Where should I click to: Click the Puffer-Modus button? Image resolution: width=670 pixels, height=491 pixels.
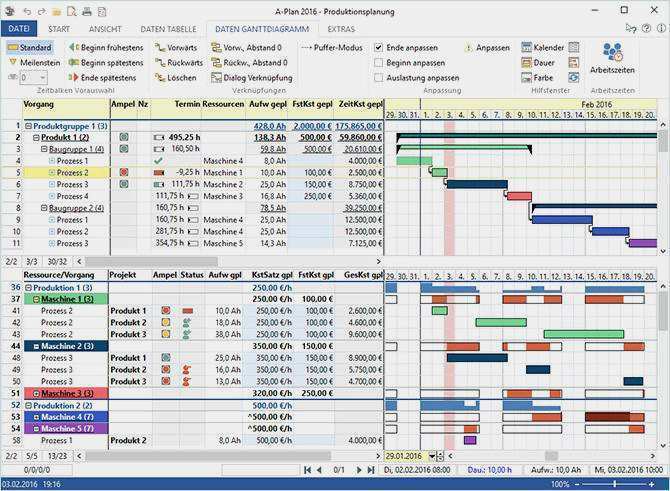[x=332, y=47]
